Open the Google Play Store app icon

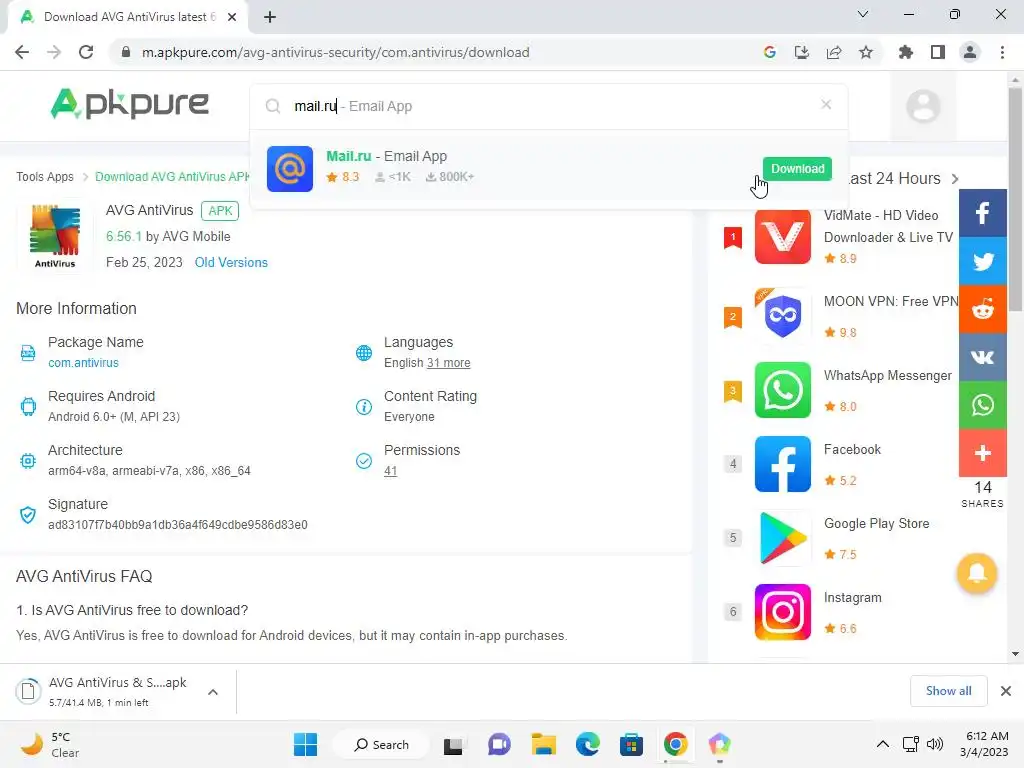[782, 538]
